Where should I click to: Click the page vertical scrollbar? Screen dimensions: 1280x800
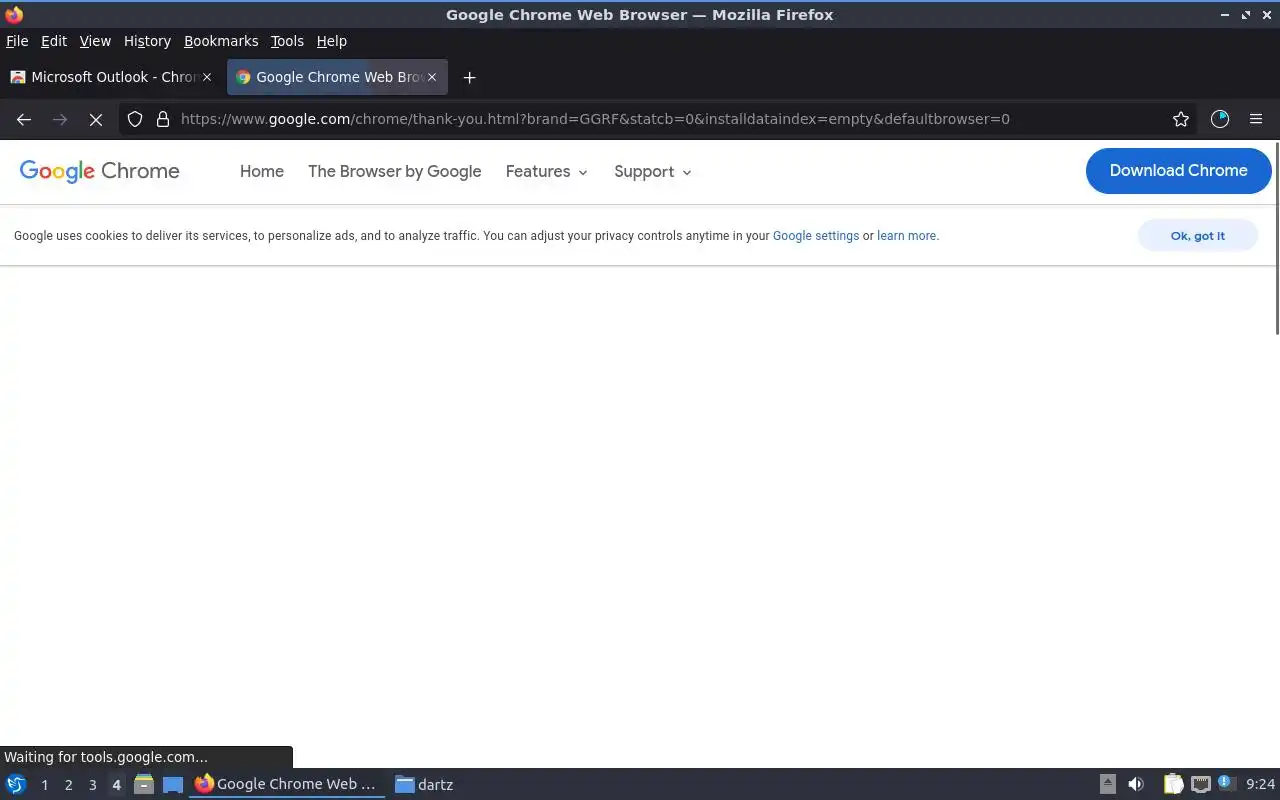pos(1276,240)
